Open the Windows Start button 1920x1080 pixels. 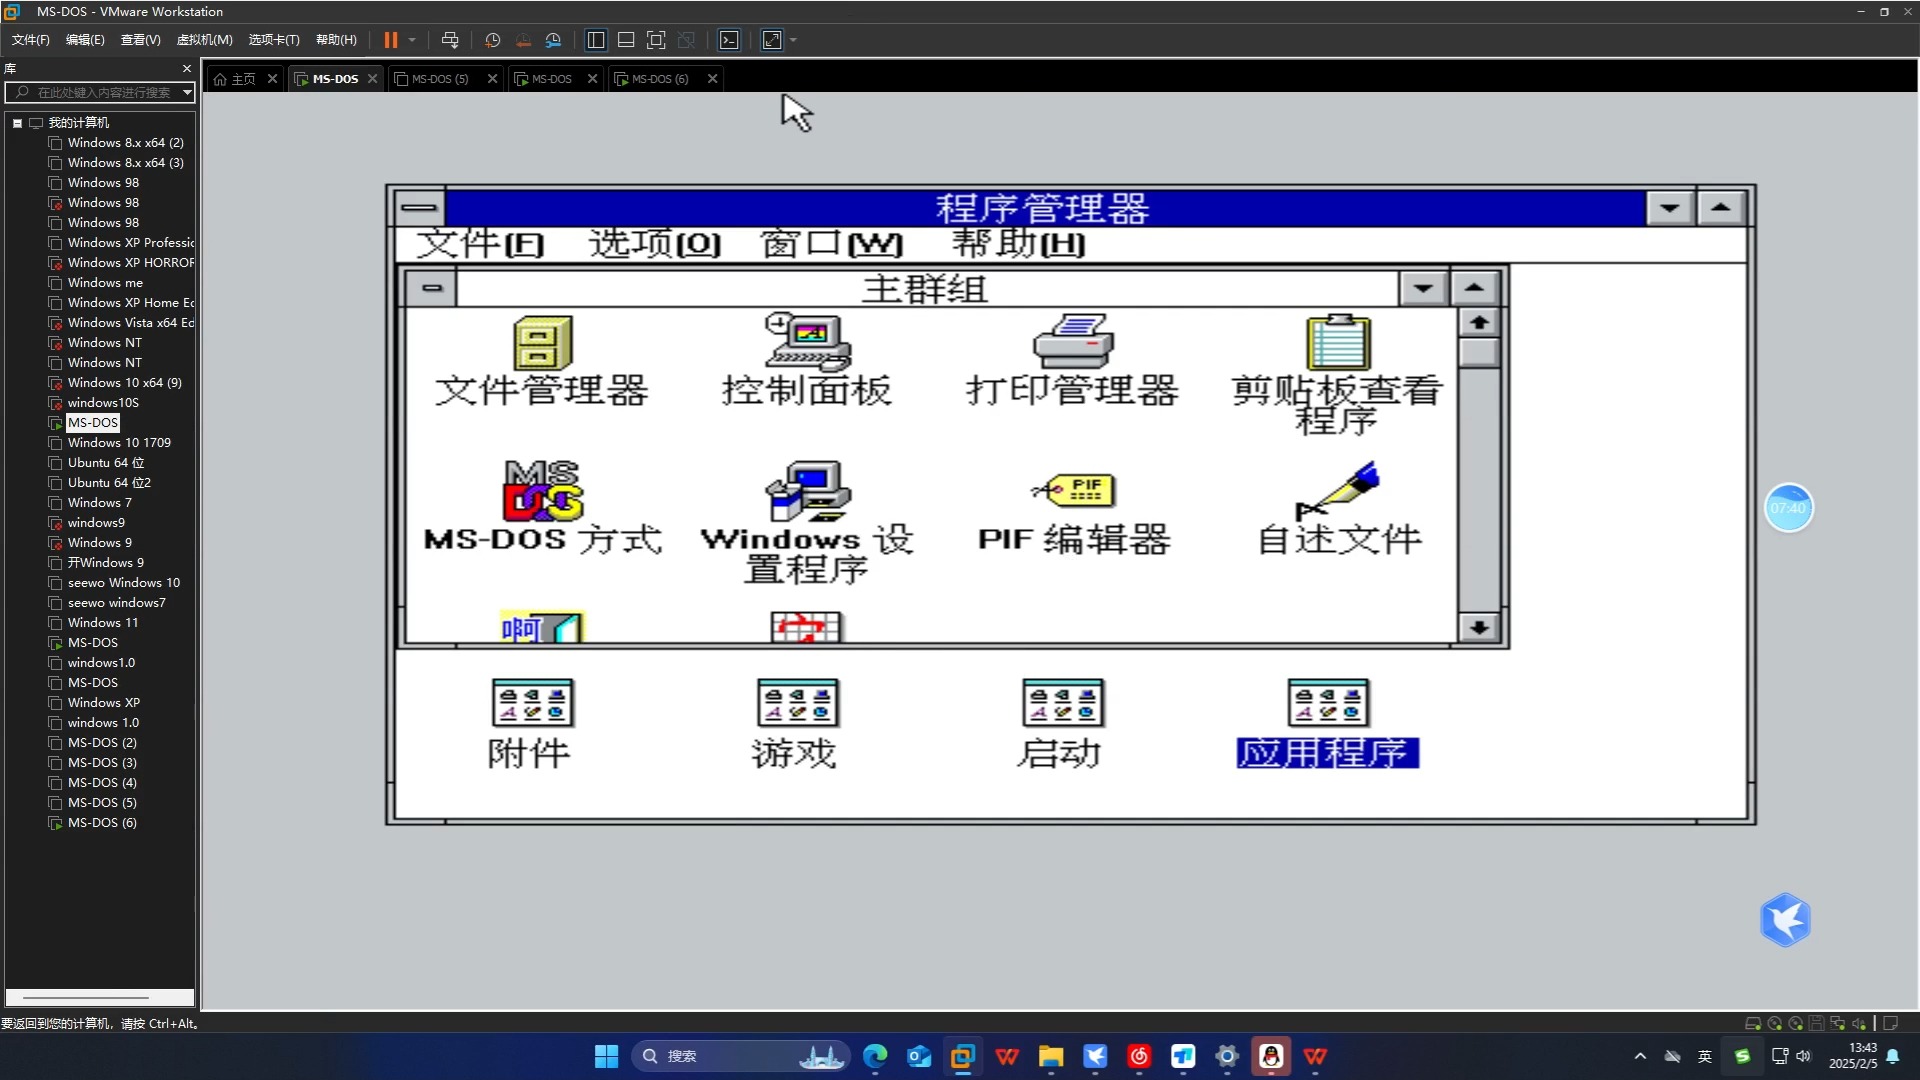coord(606,1056)
